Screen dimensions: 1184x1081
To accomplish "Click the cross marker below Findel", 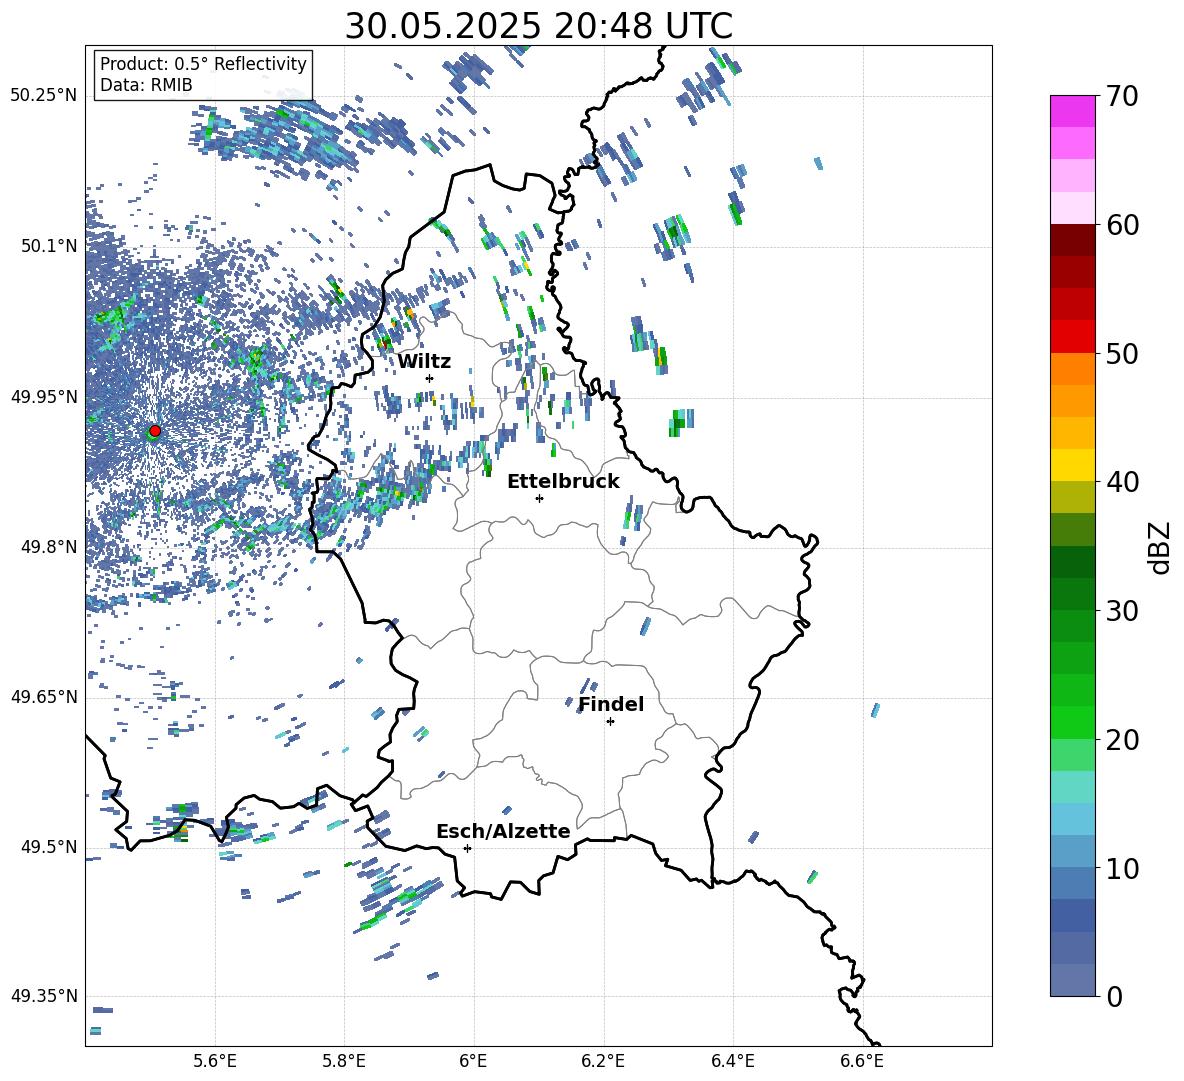I will tap(610, 722).
